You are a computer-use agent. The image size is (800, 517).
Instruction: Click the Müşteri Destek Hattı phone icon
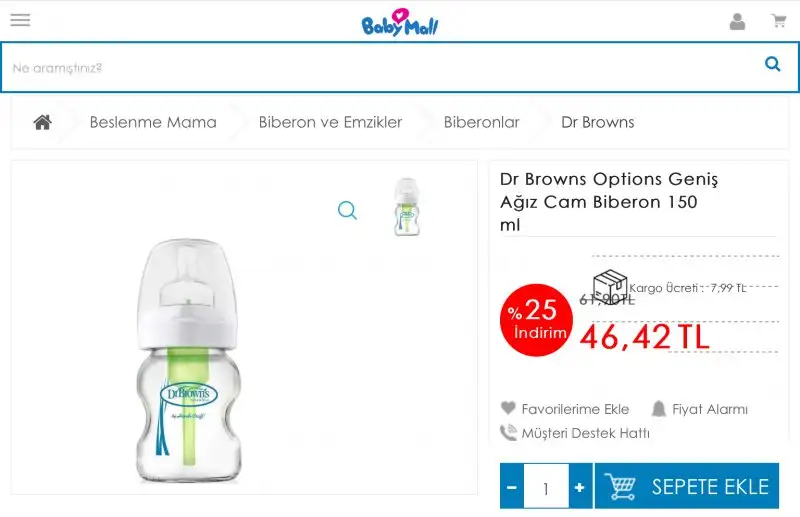pos(509,433)
